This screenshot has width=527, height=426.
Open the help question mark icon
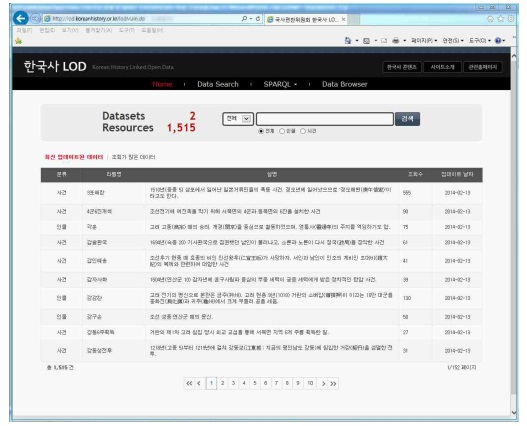pos(498,41)
